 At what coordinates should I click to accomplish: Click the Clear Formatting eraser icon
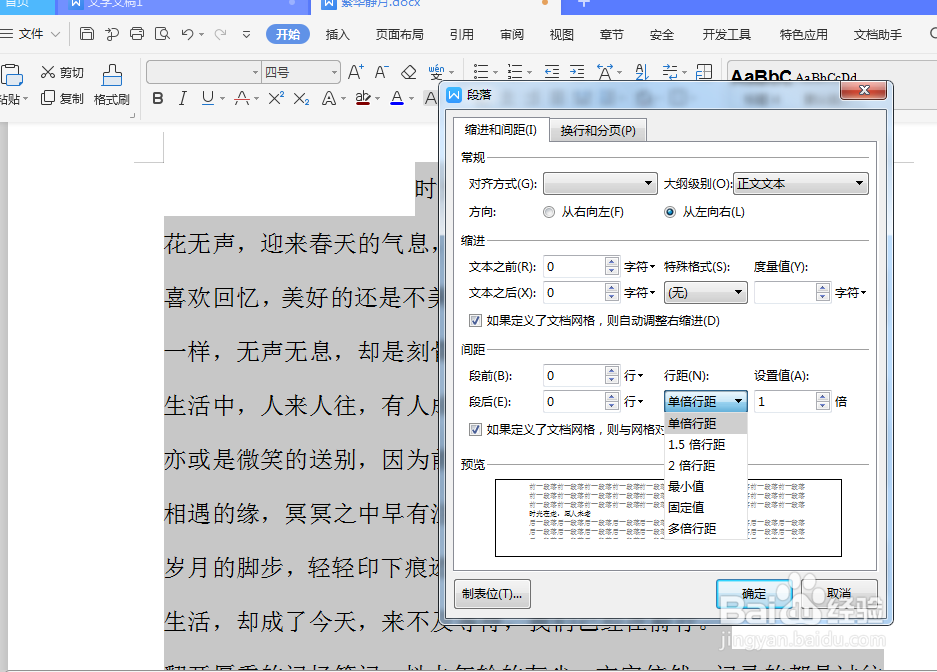409,72
